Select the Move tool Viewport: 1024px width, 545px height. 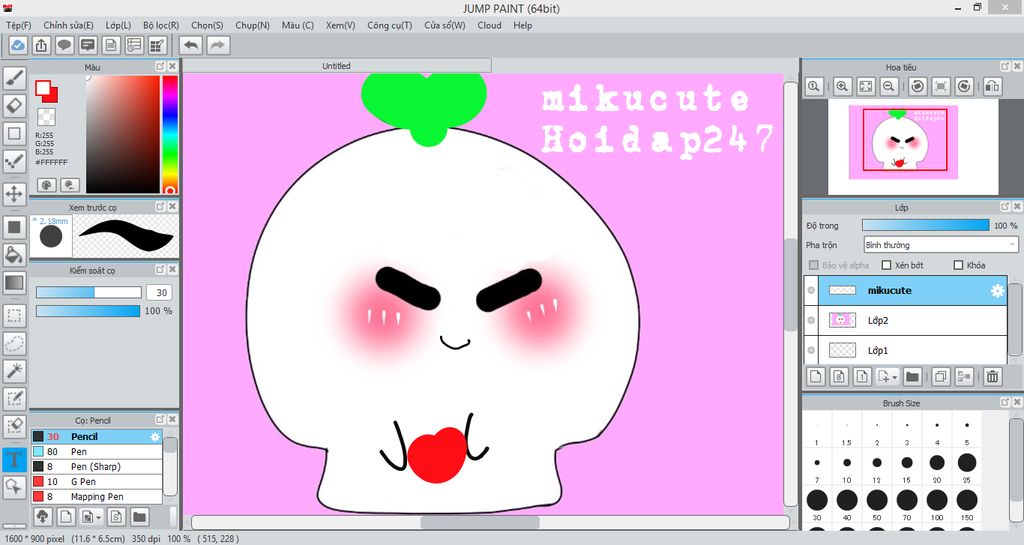(x=14, y=193)
